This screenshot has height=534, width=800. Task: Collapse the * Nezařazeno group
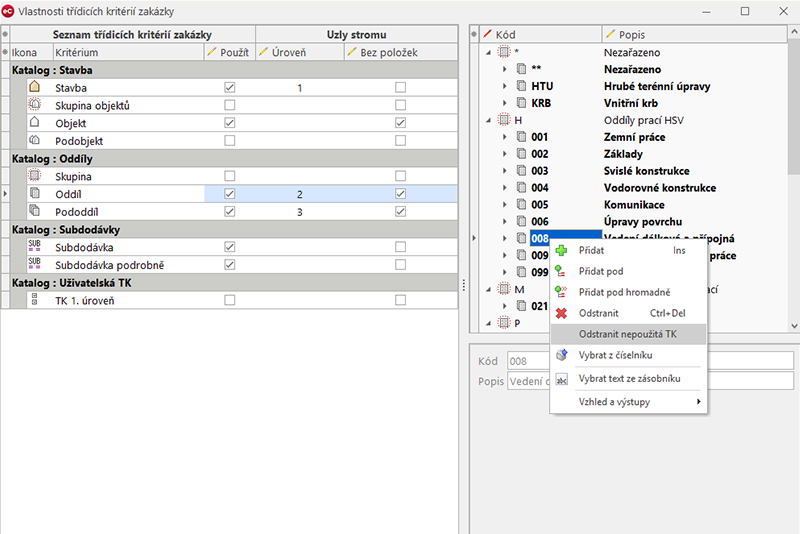(x=489, y=53)
